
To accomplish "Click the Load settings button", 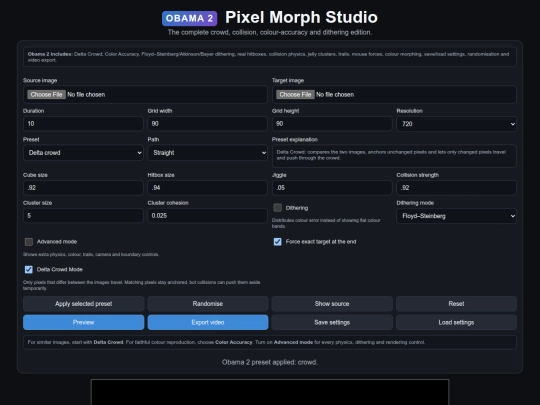I will (x=456, y=322).
